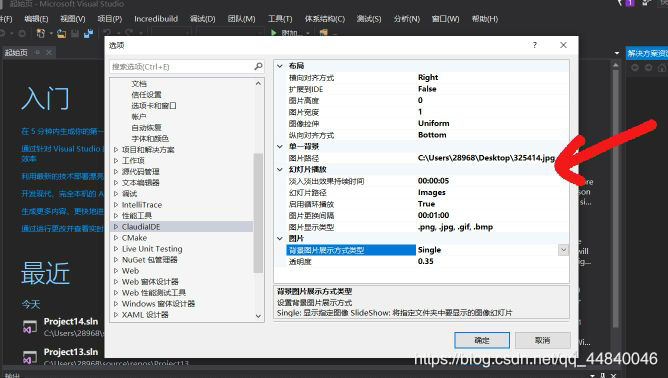Collapse the 图片 property section
Screen dimensions: 668x378
280,239
